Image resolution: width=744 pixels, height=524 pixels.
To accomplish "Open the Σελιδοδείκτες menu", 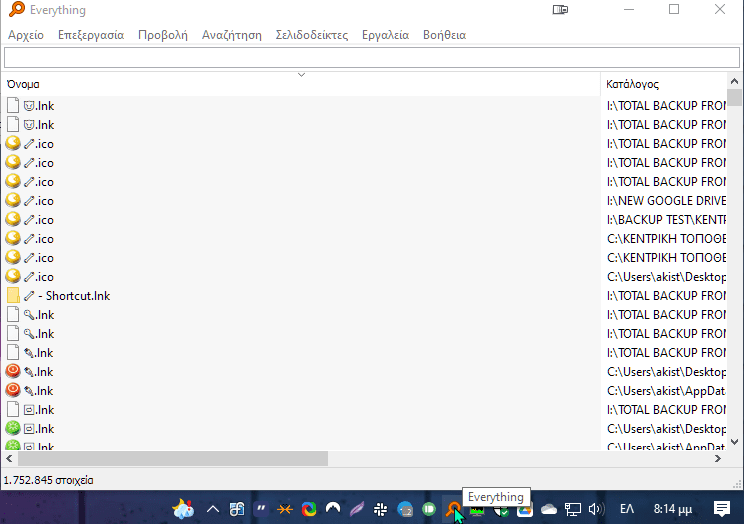I will pyautogui.click(x=311, y=35).
